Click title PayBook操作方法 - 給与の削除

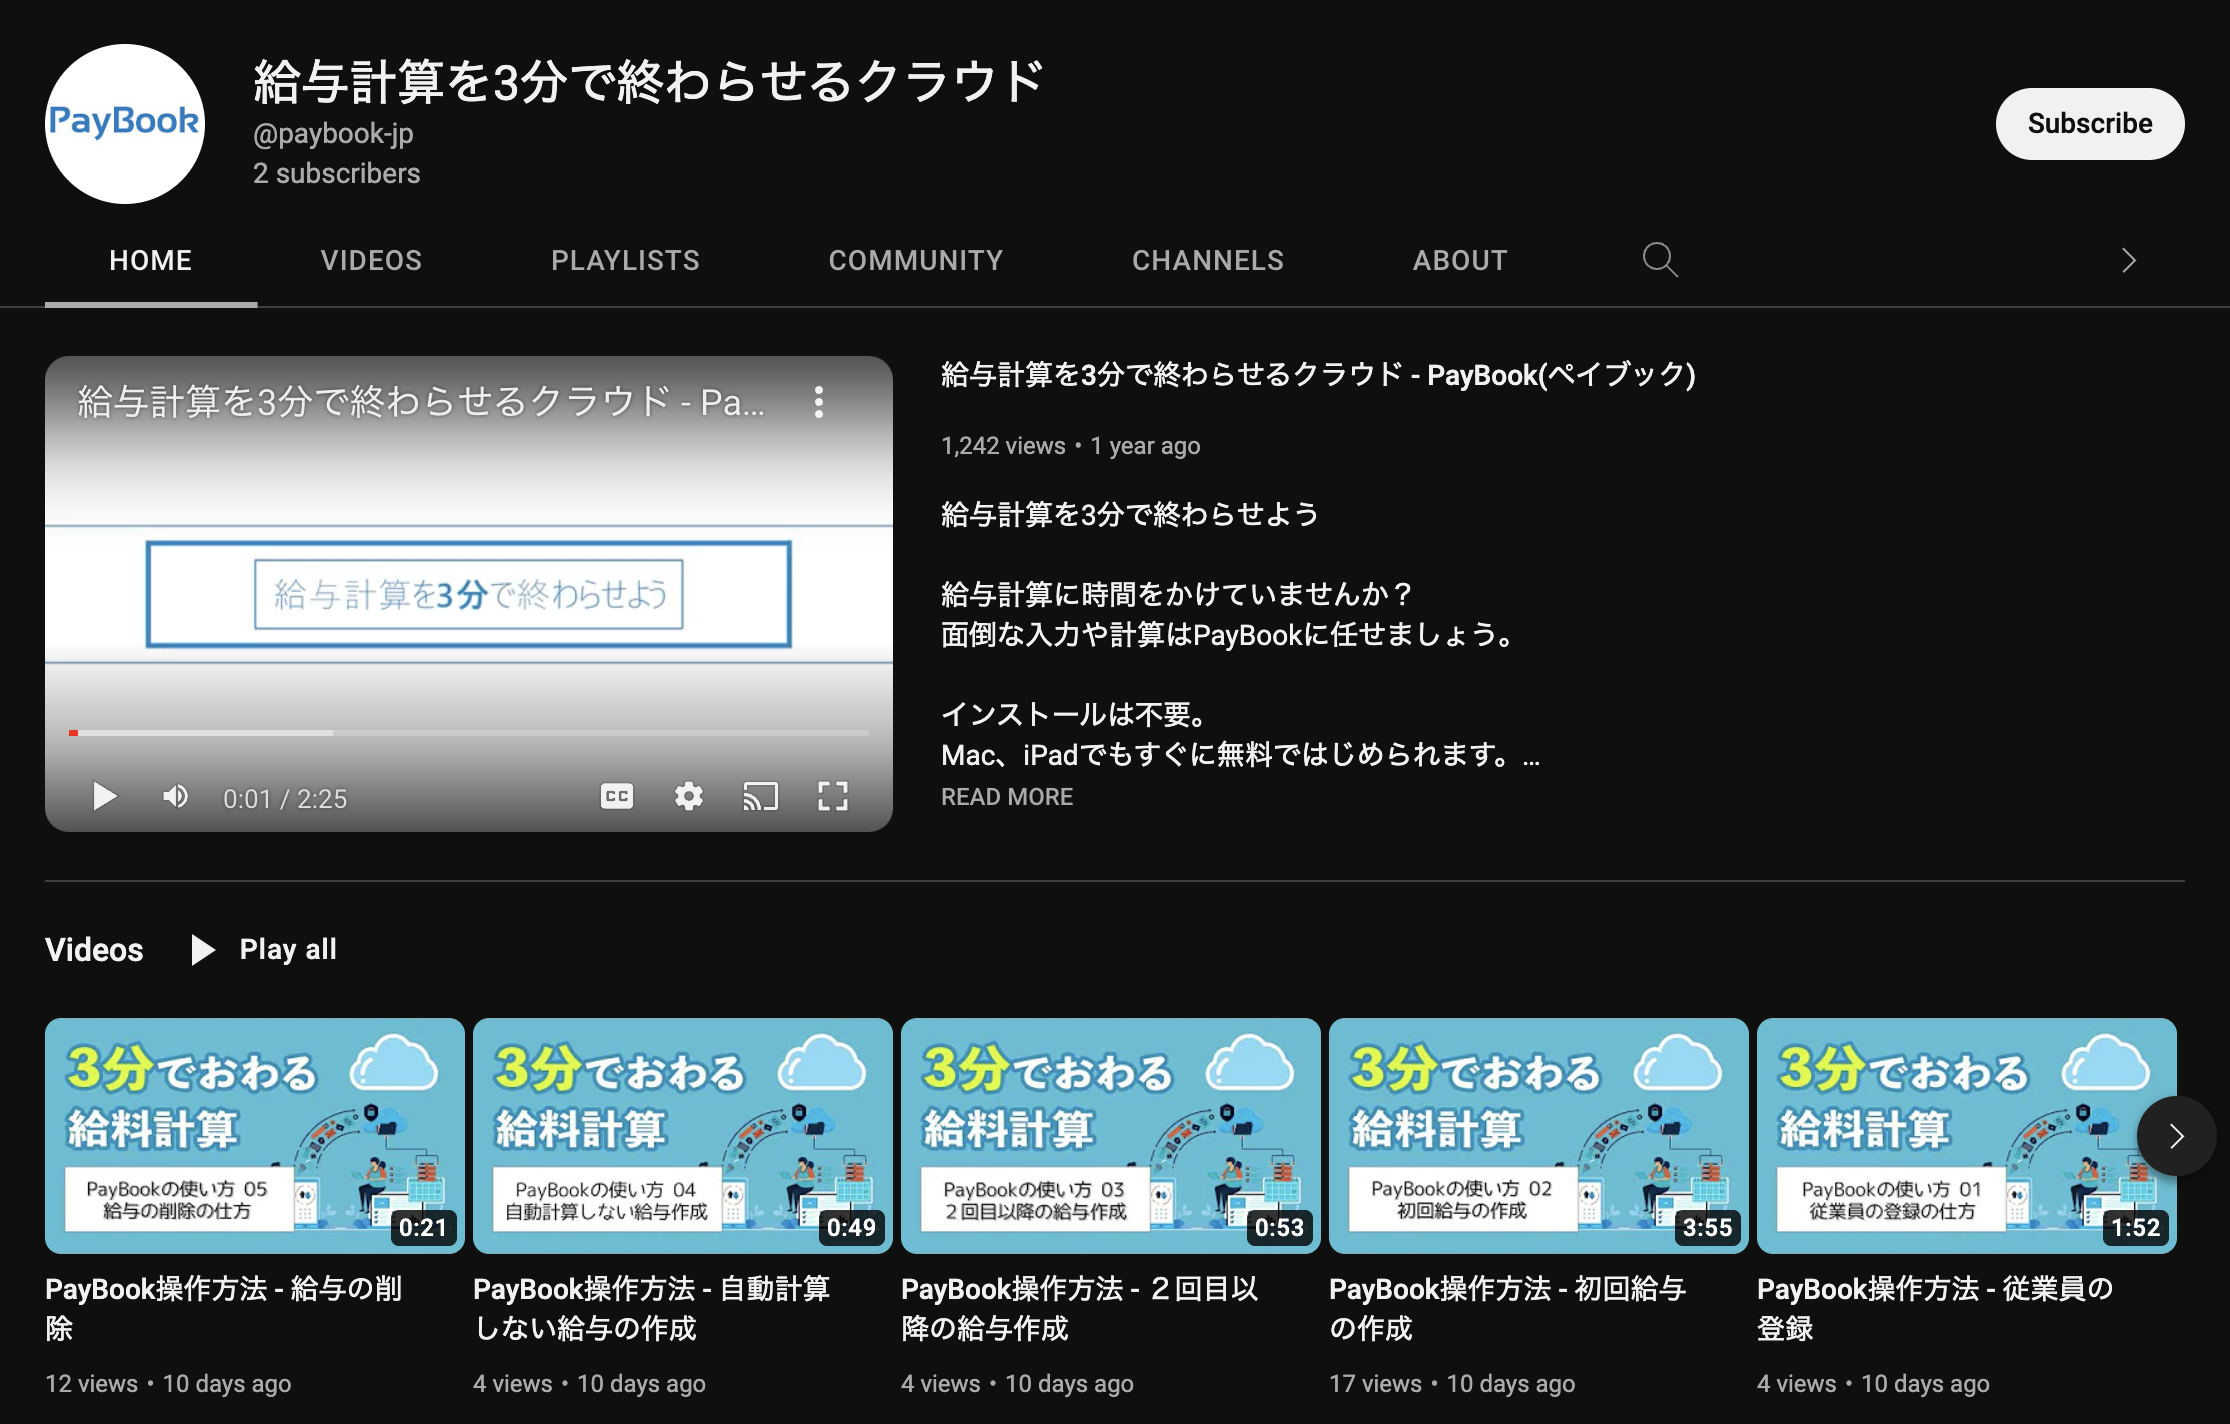[x=224, y=1309]
